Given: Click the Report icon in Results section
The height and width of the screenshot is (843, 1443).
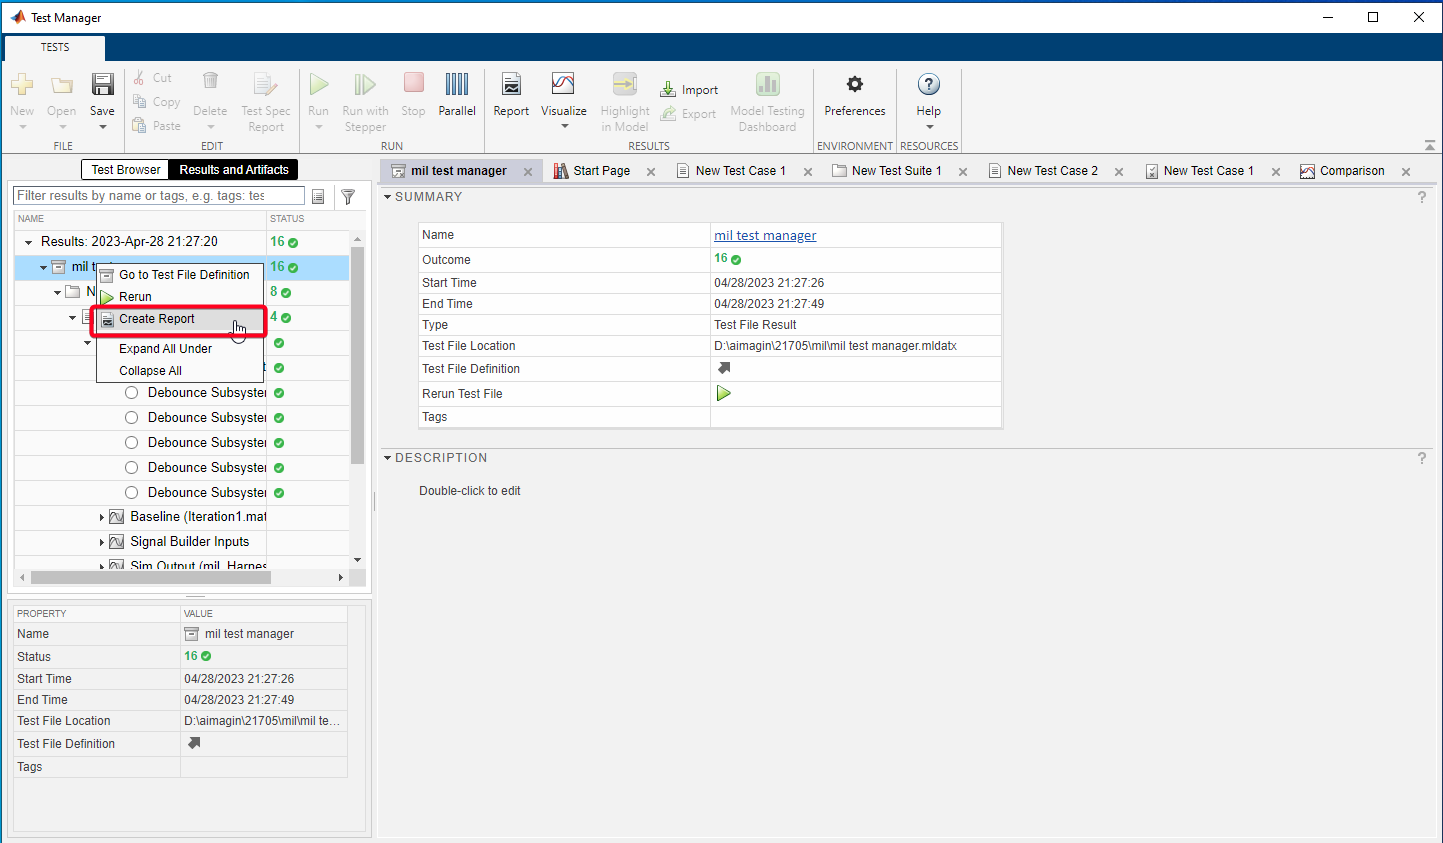Looking at the screenshot, I should pyautogui.click(x=511, y=85).
